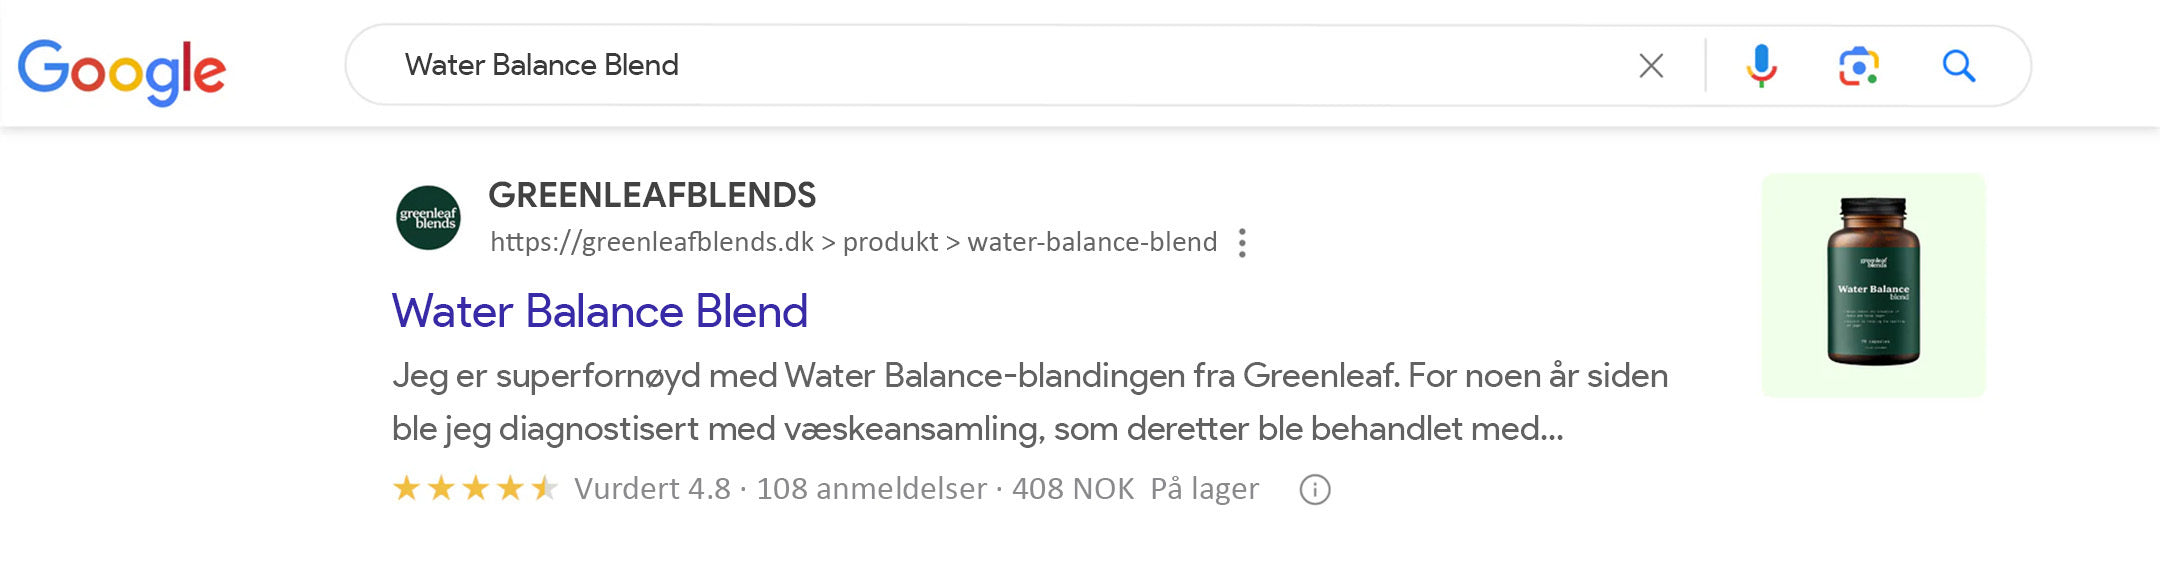Clear the search box with X
This screenshot has height=586, width=2160.
tap(1651, 66)
